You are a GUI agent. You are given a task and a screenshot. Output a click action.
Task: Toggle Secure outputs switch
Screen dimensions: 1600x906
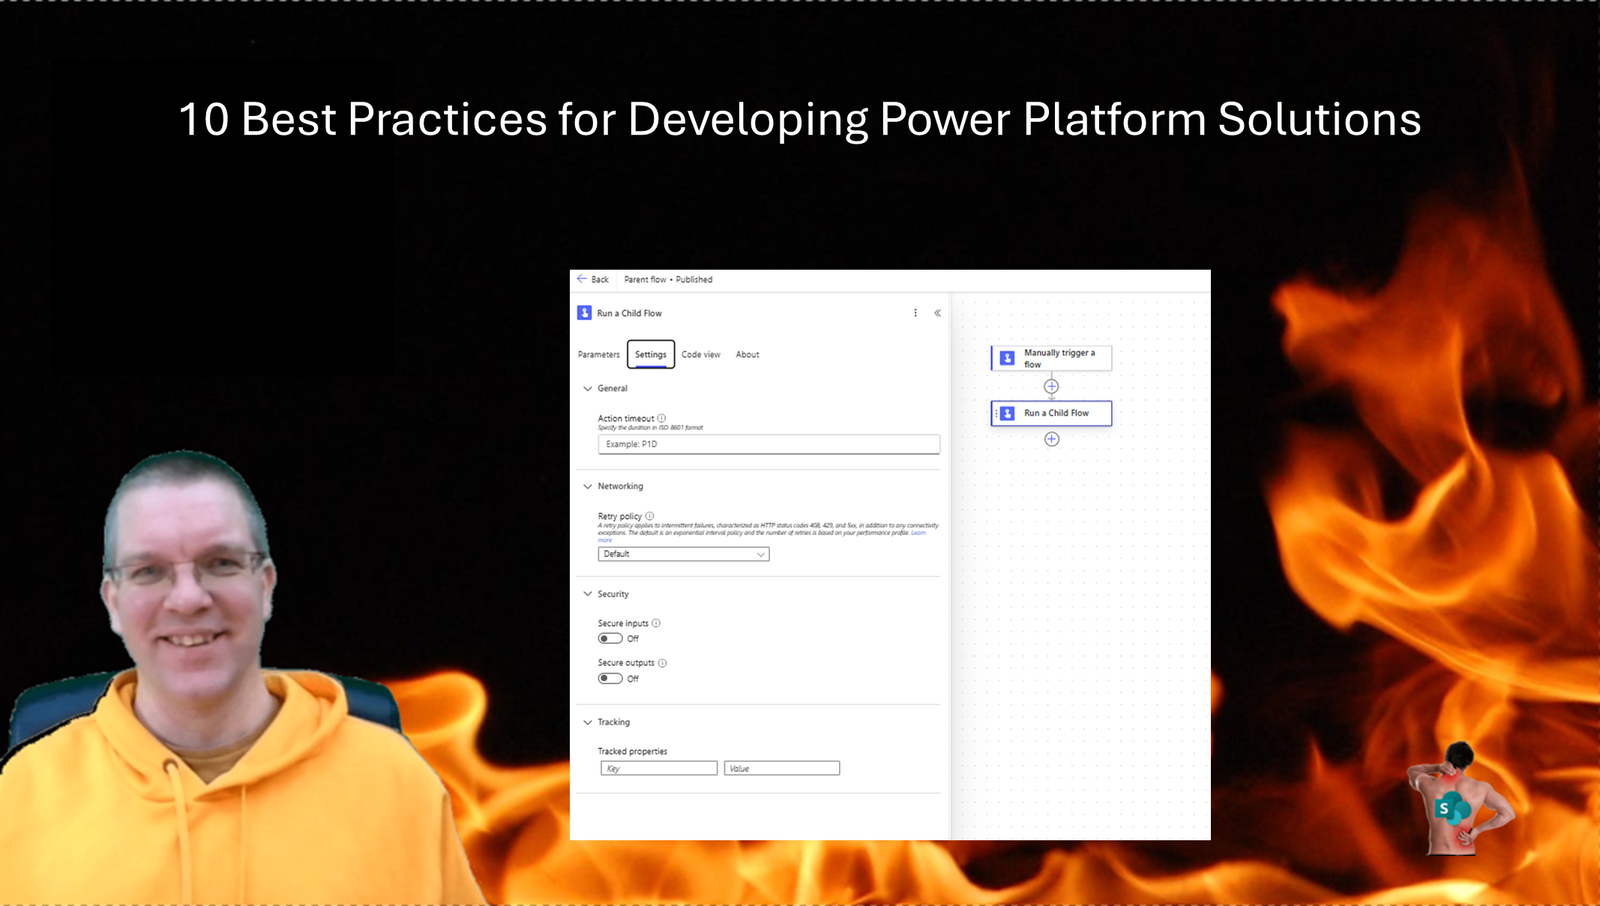[610, 678]
